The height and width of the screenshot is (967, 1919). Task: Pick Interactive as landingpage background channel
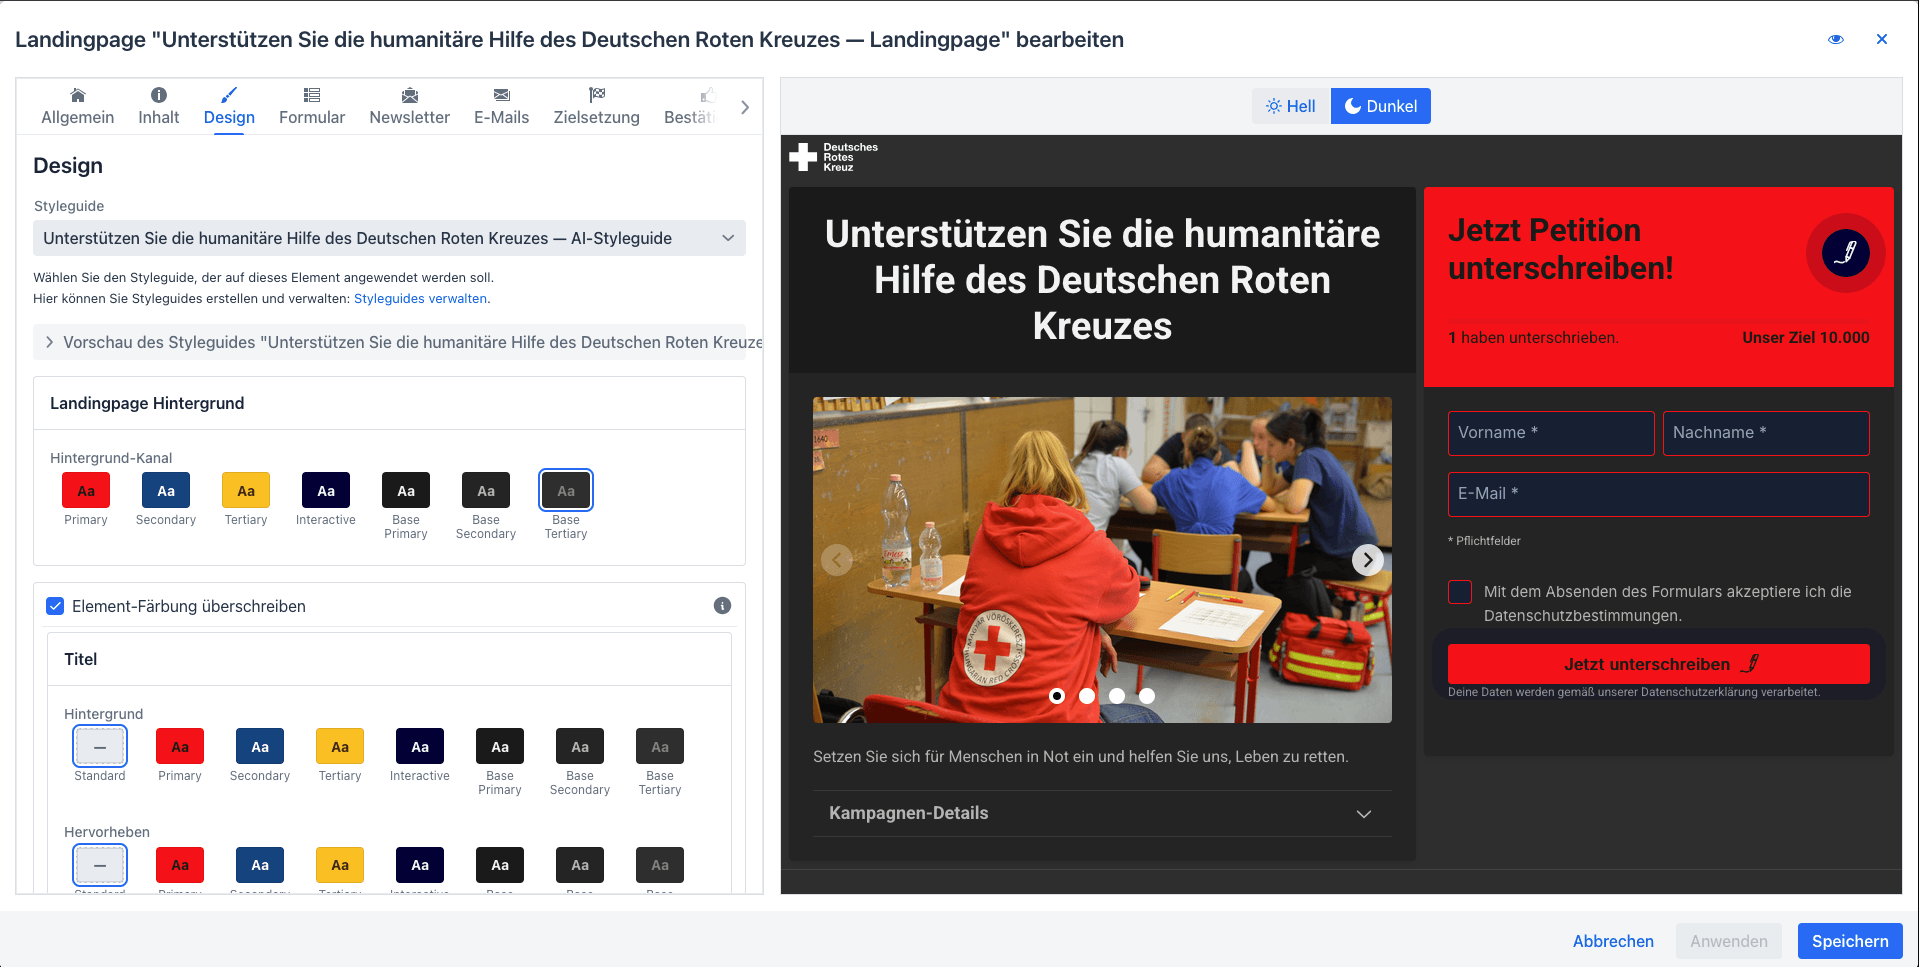326,491
